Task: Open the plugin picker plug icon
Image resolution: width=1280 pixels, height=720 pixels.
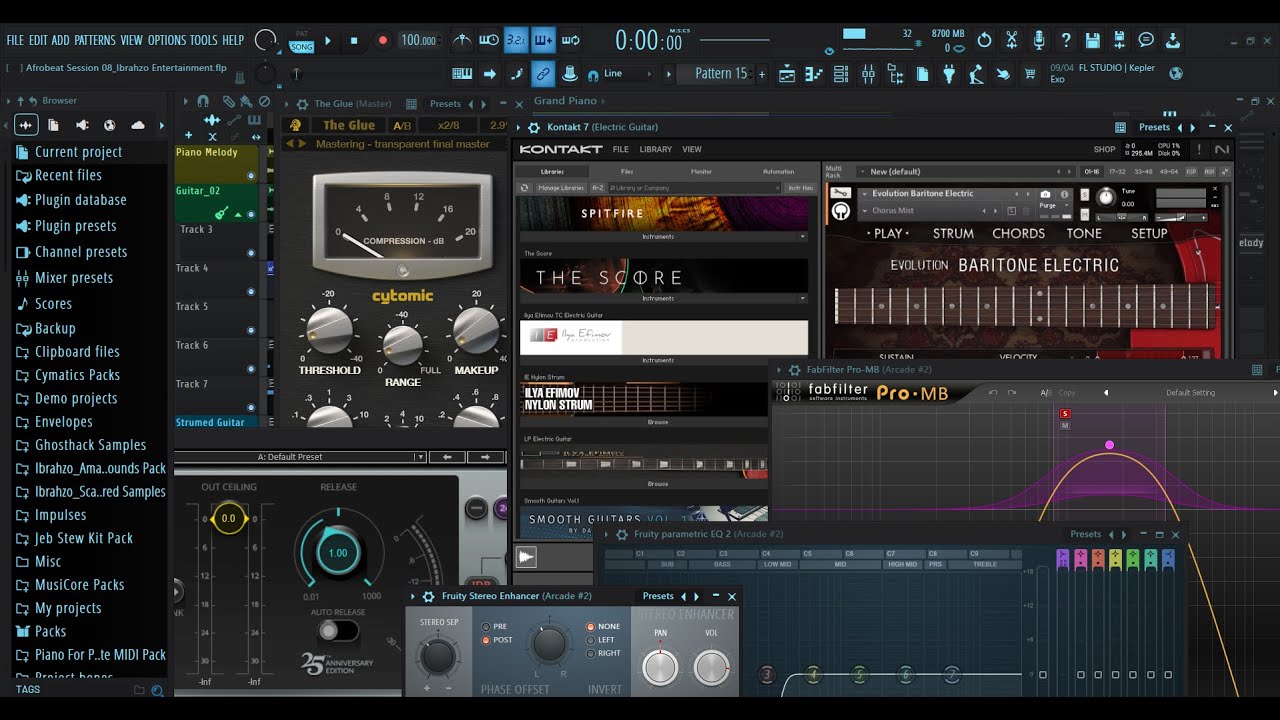Action: tap(949, 74)
